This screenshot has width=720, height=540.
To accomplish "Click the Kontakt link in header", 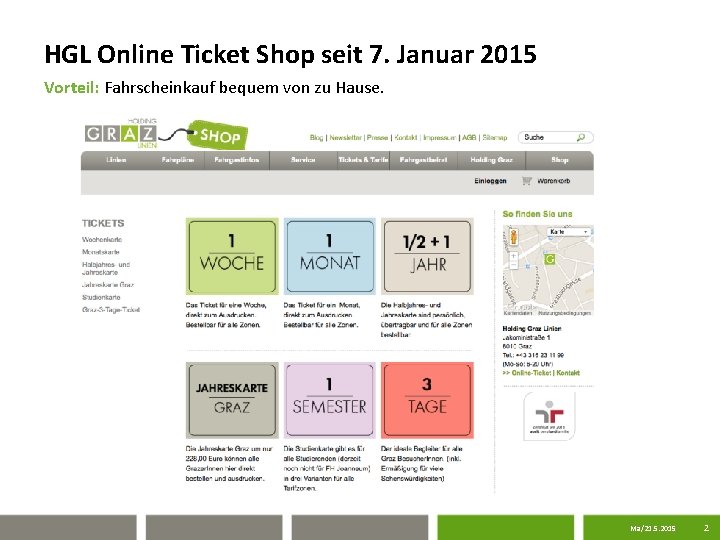I will tap(406, 137).
